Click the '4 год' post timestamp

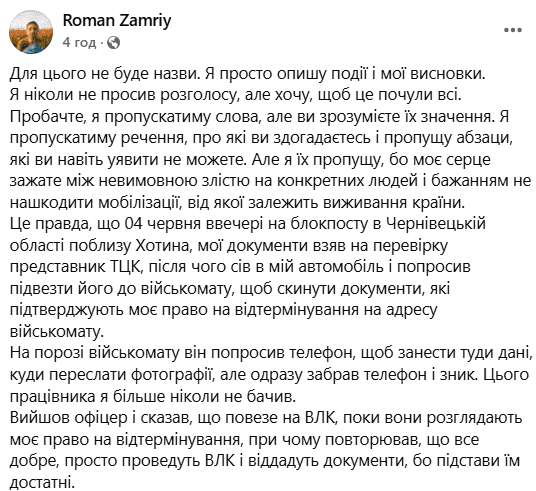(79, 43)
